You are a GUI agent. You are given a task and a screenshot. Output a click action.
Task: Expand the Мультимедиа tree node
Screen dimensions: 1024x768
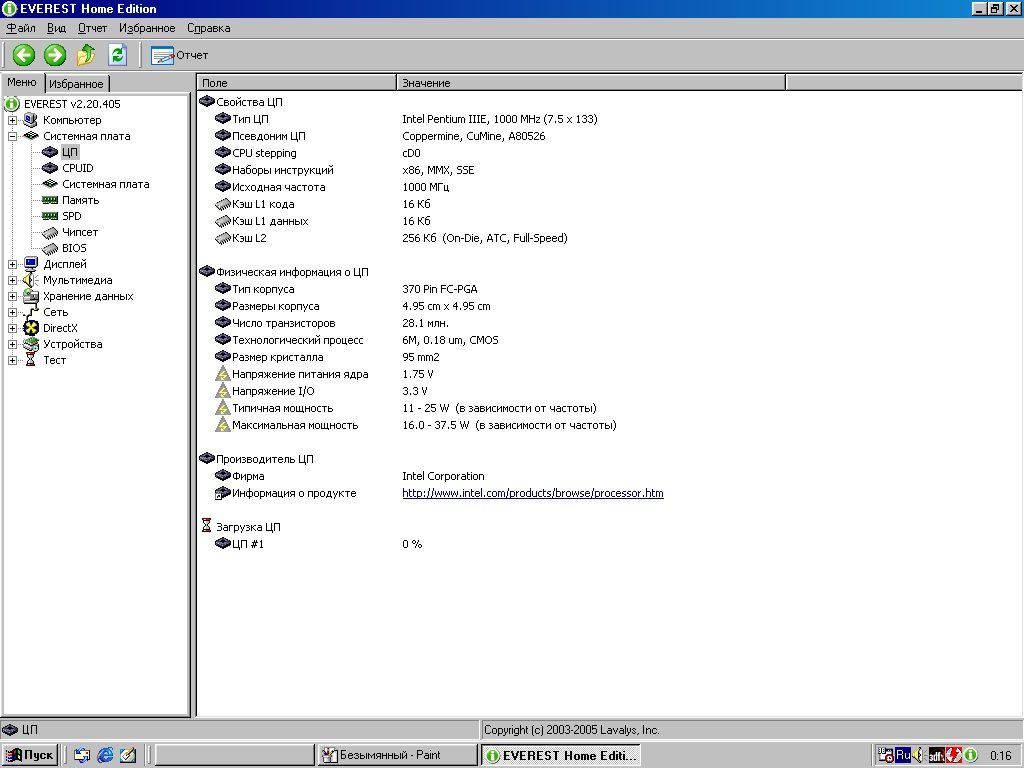point(12,280)
